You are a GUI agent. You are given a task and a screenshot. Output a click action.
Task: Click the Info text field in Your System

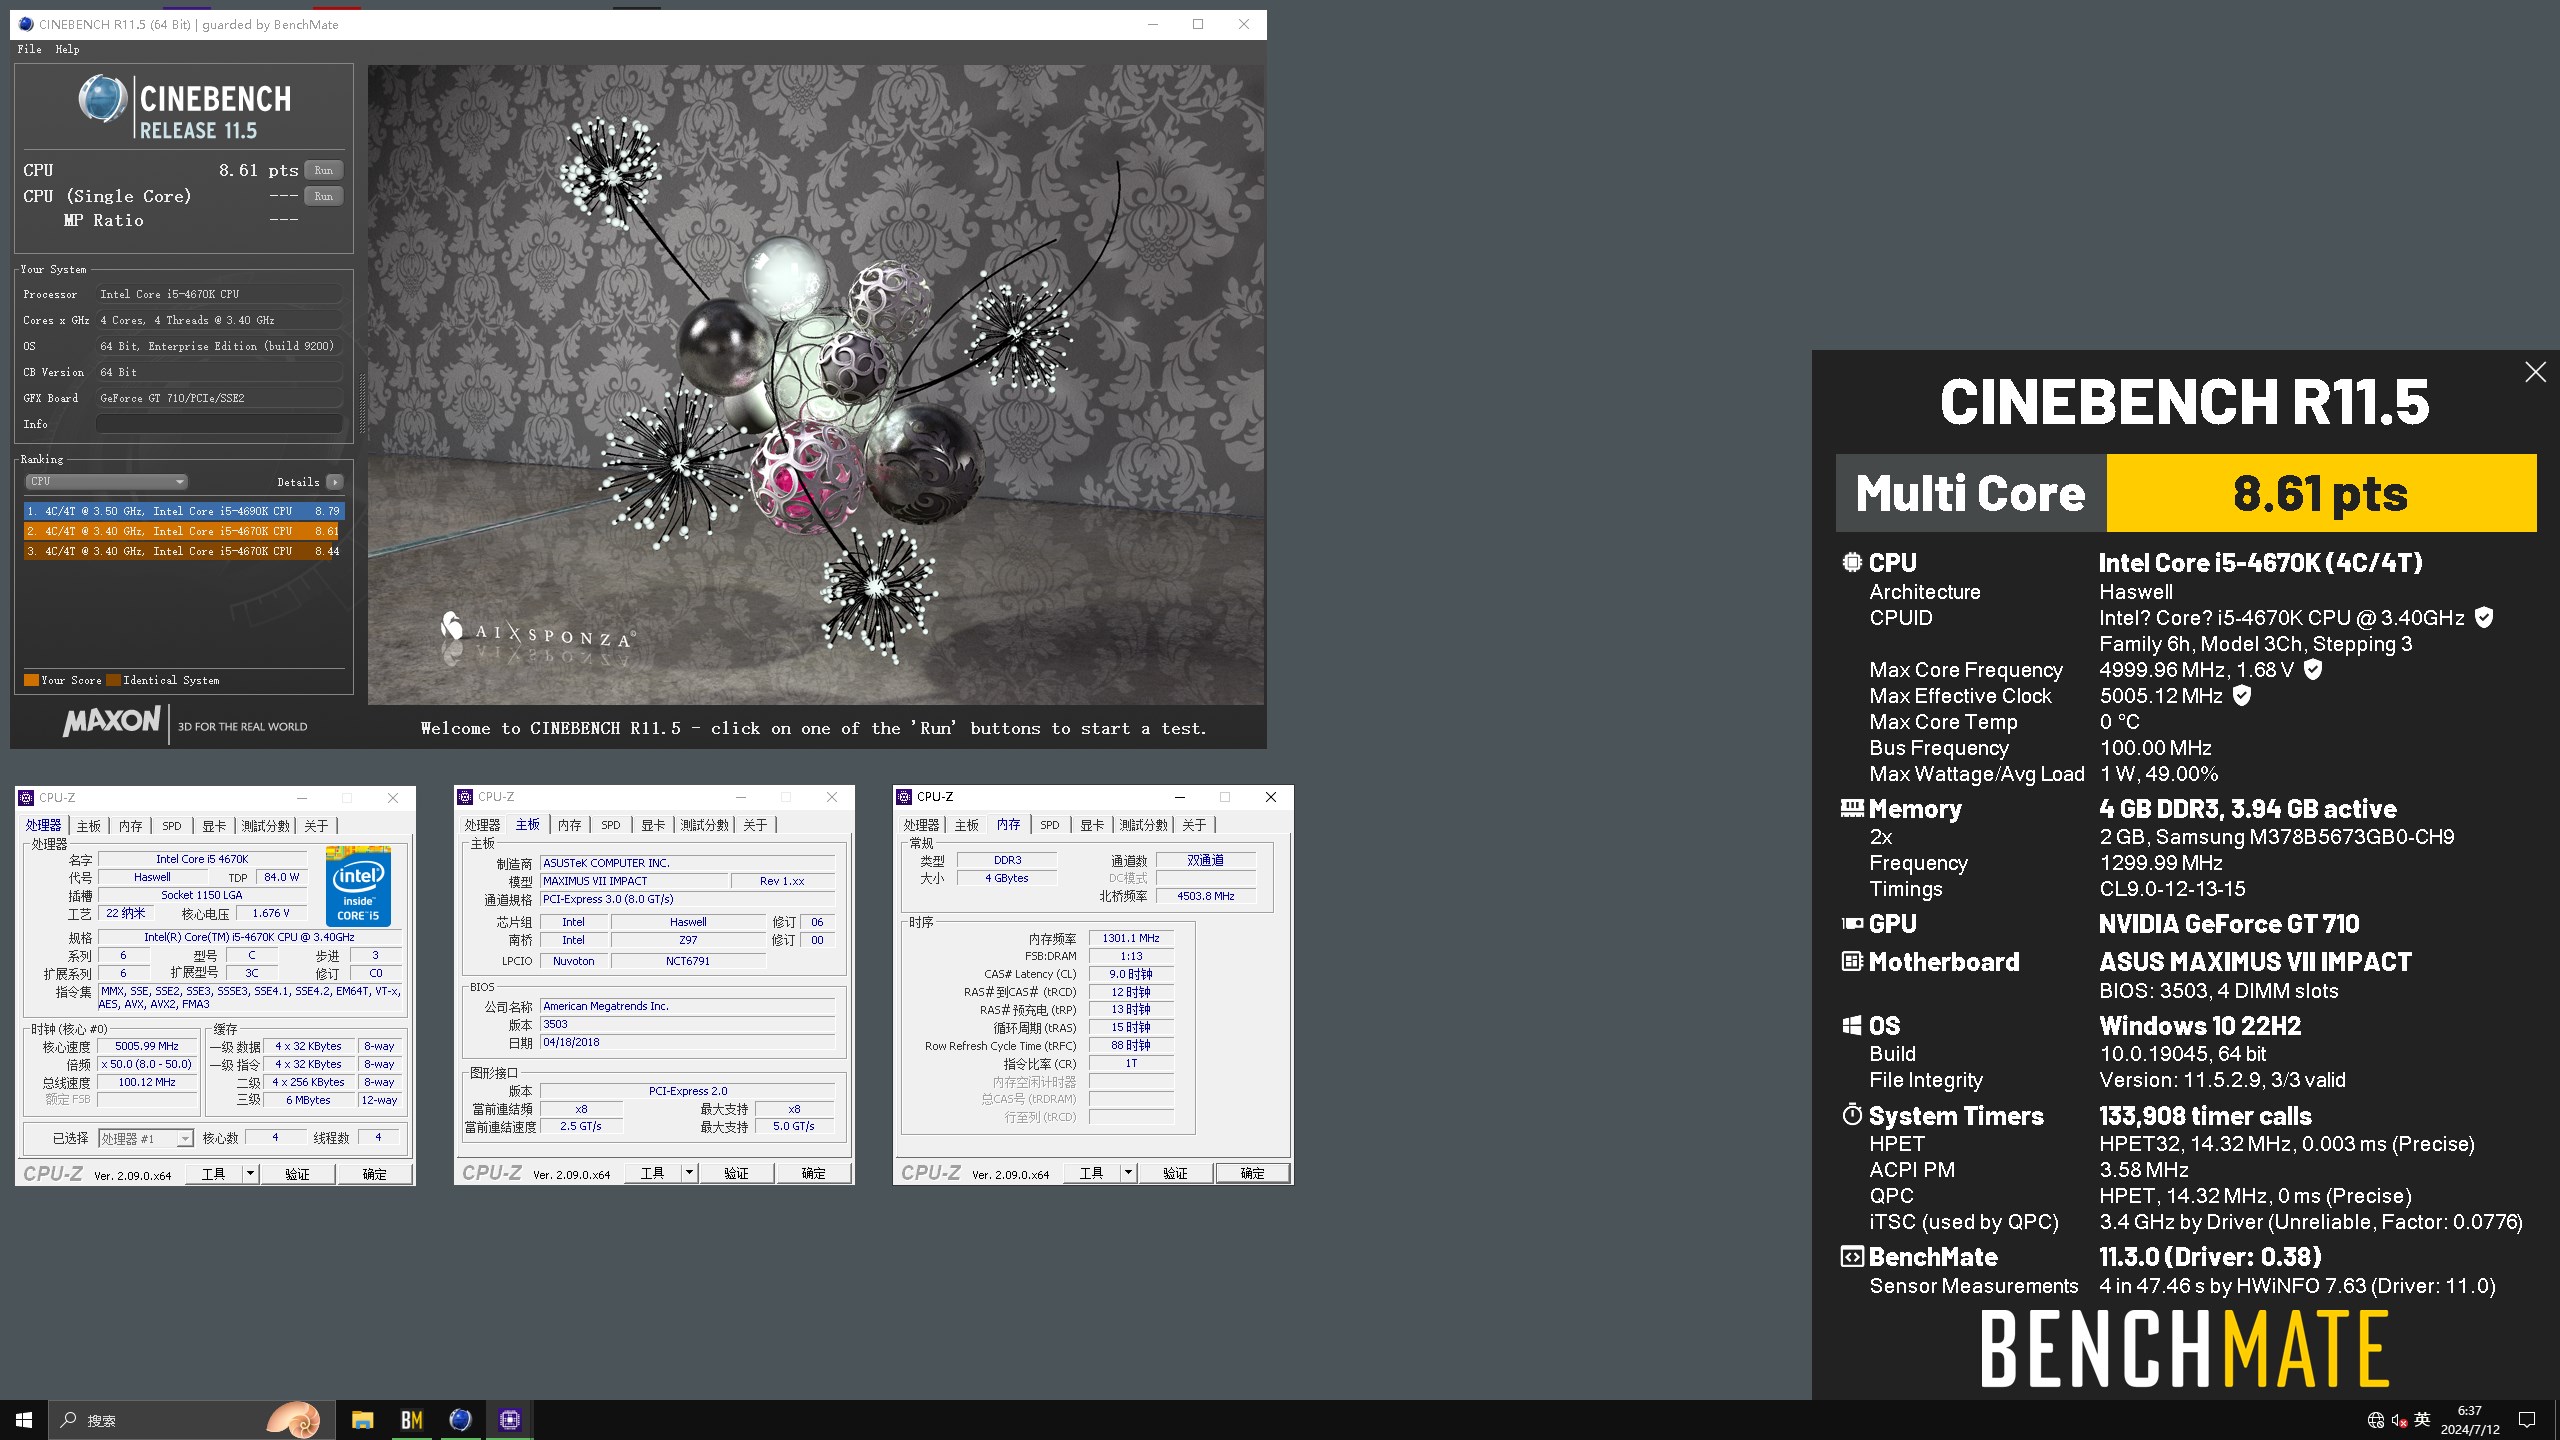[x=220, y=424]
